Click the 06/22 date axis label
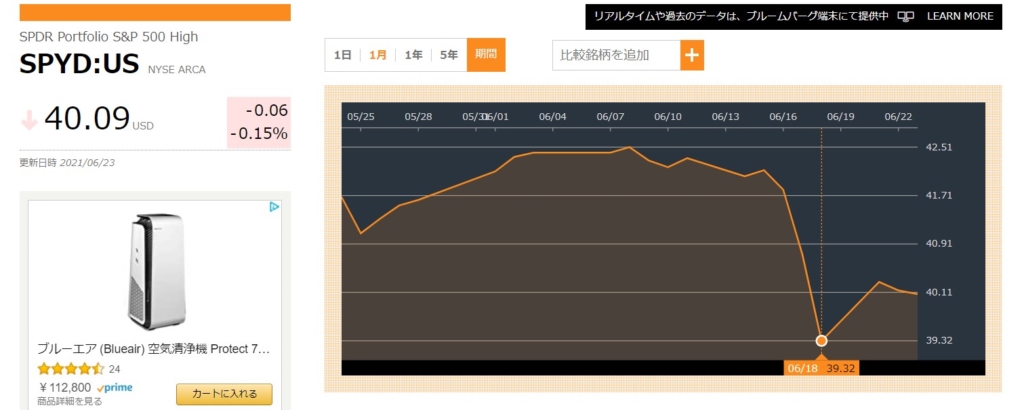1024x410 pixels. [898, 117]
